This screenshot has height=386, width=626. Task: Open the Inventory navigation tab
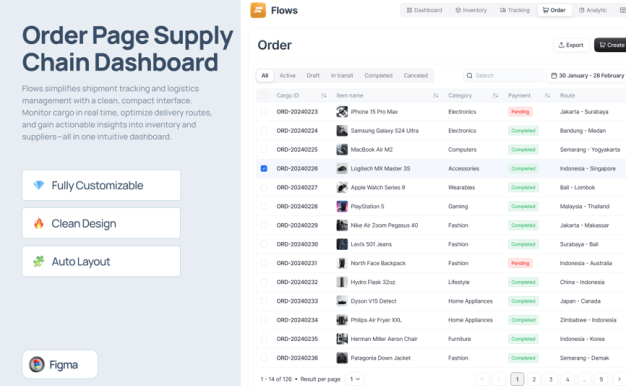471,10
